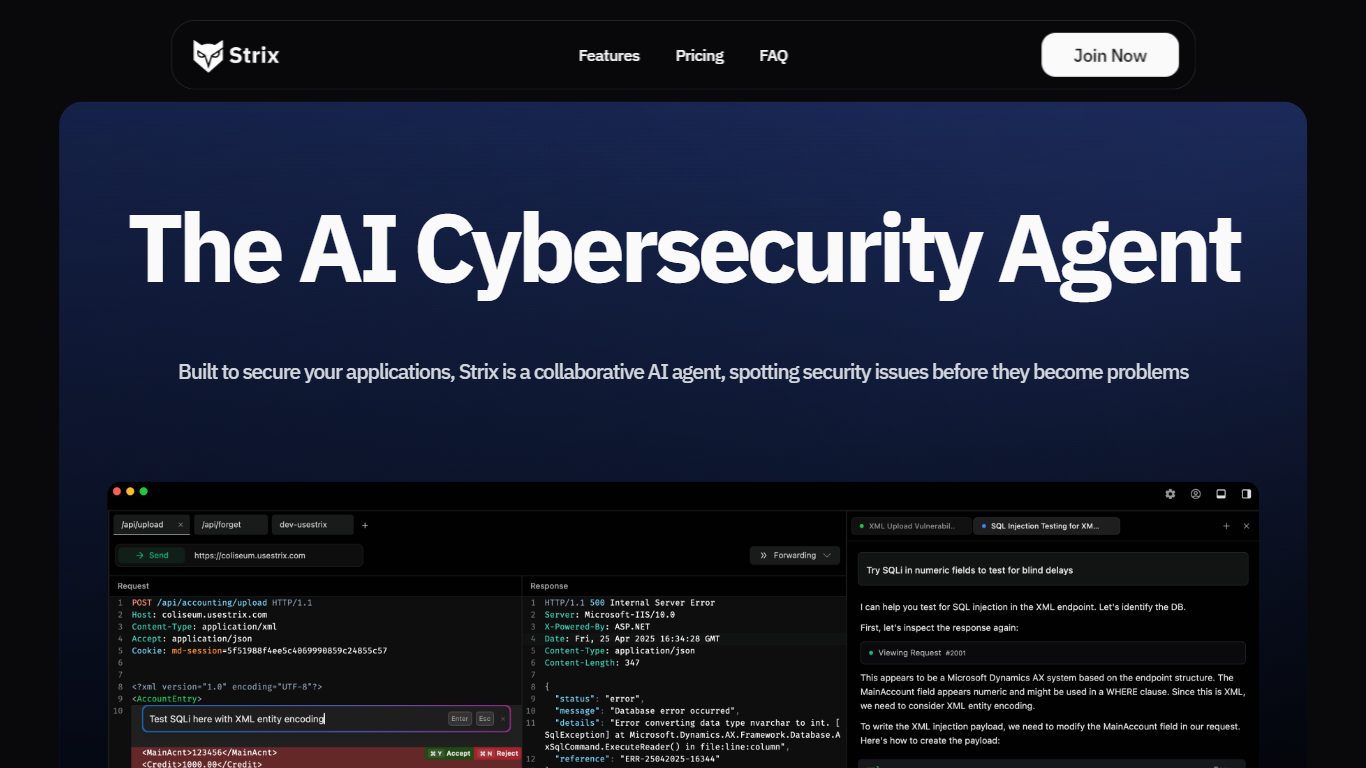Click the 'Server: Microsoft-IIS/10.0' response line
This screenshot has height=768, width=1366.
click(x=610, y=615)
